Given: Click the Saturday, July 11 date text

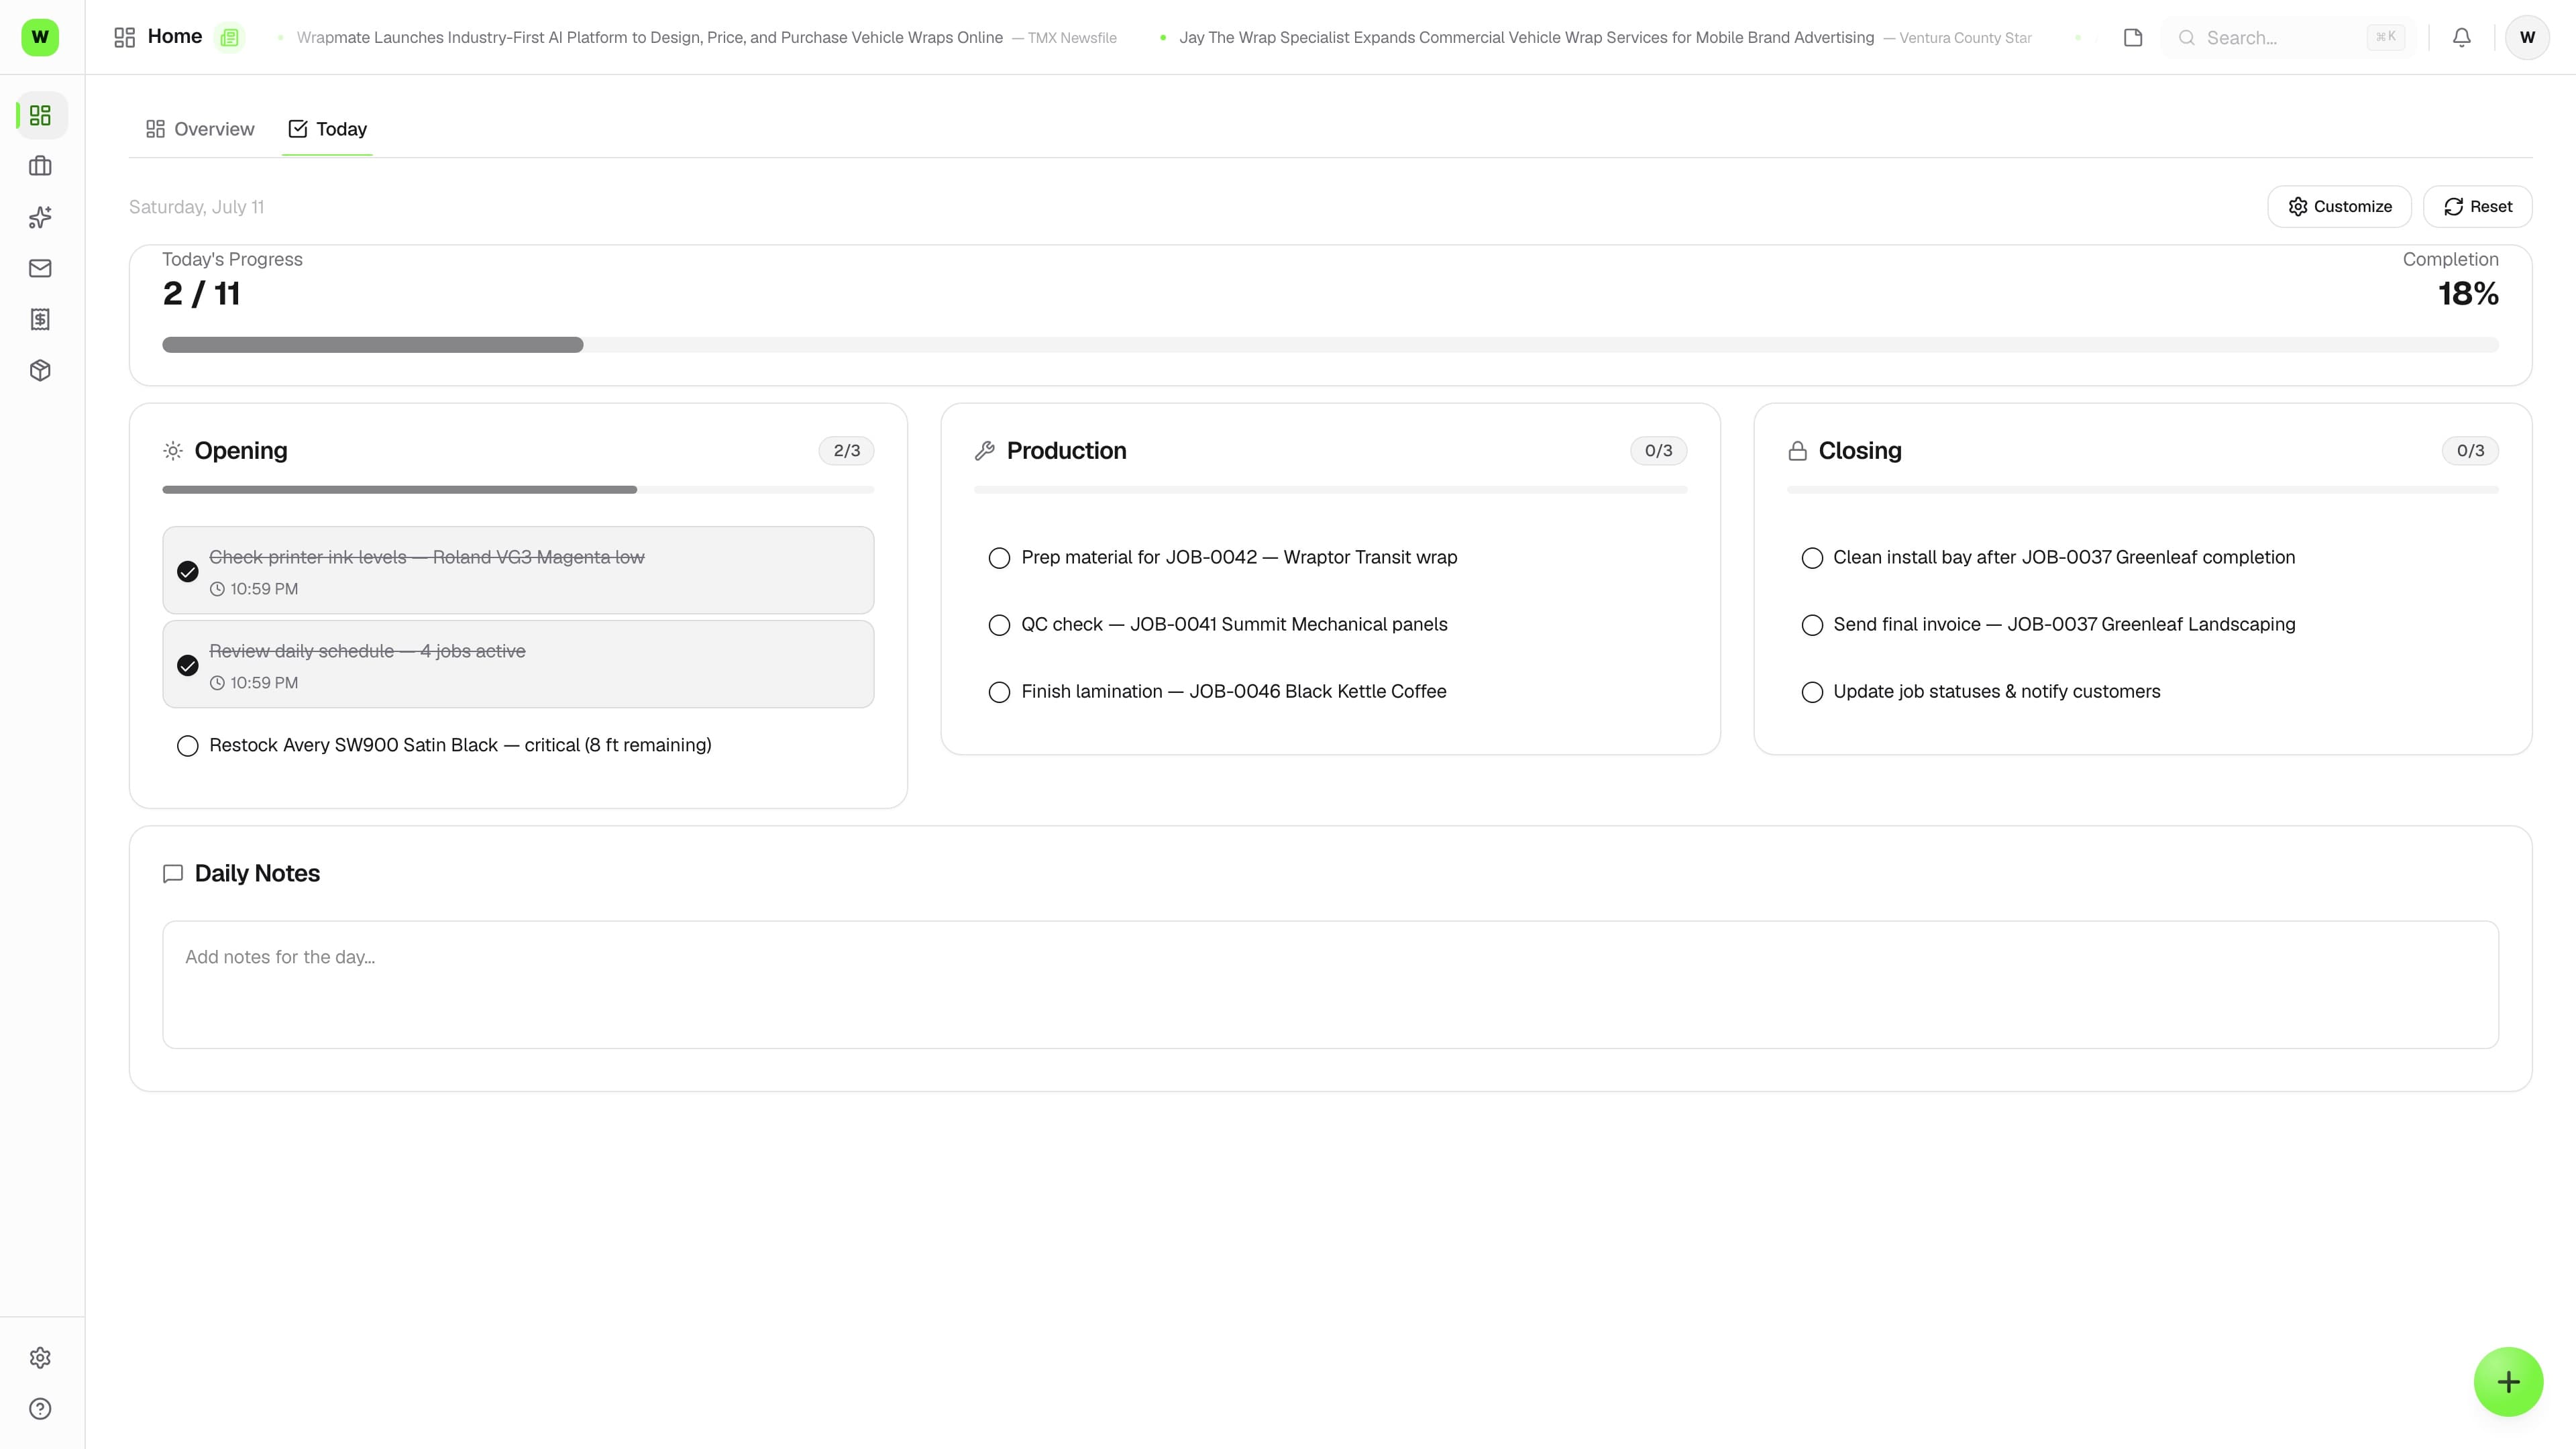Looking at the screenshot, I should (x=196, y=207).
